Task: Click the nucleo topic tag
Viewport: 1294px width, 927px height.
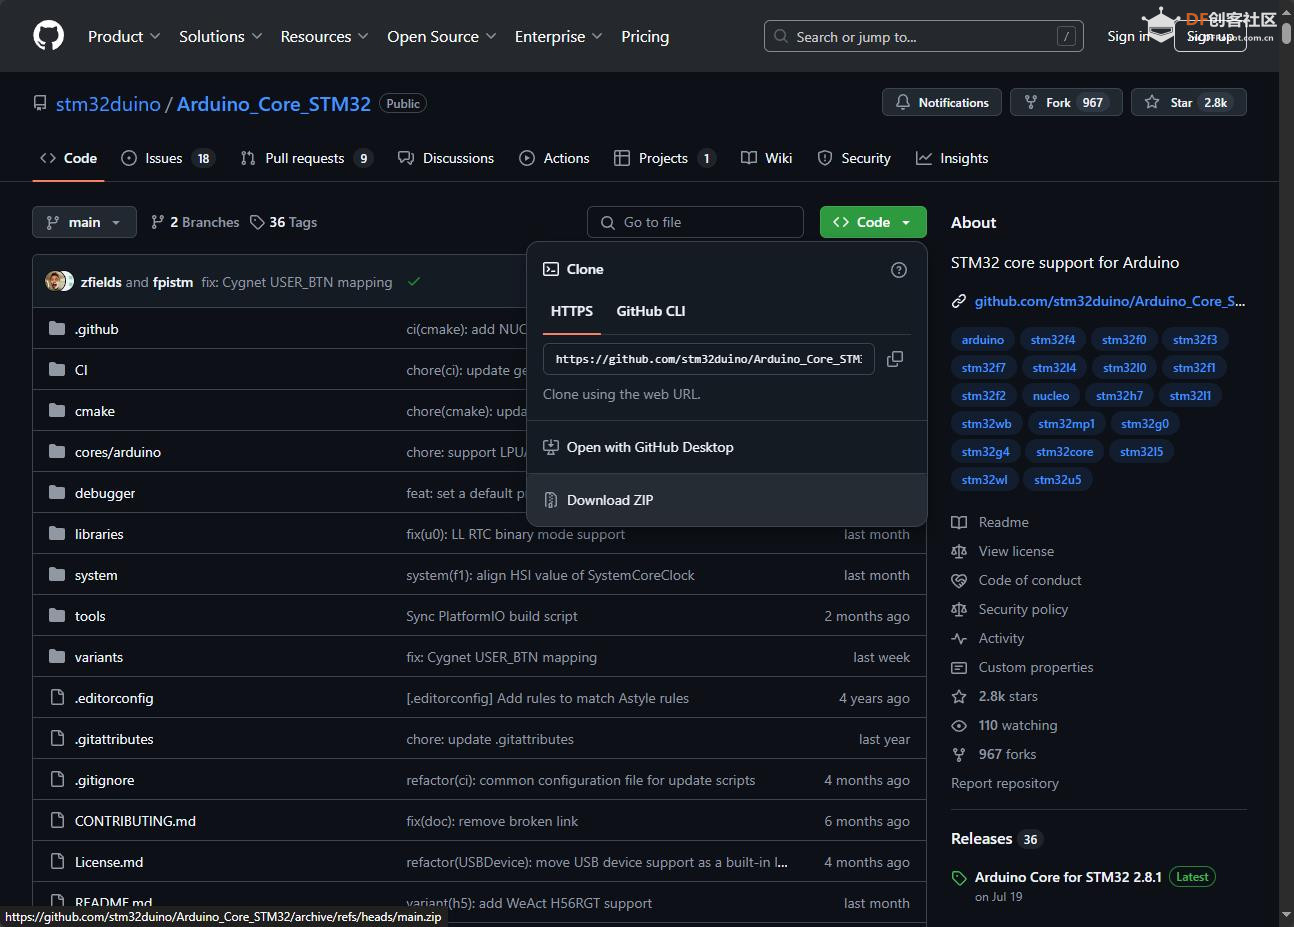Action: pos(1051,396)
